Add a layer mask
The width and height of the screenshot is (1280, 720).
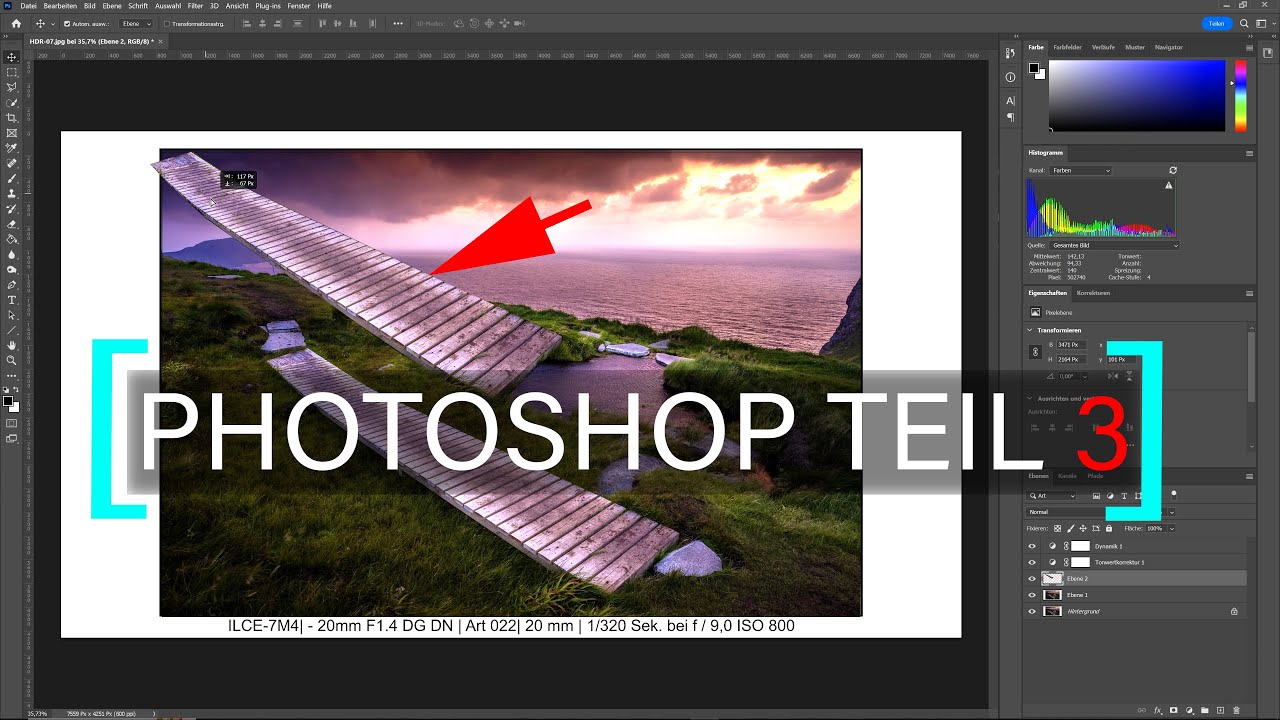click(x=1173, y=710)
